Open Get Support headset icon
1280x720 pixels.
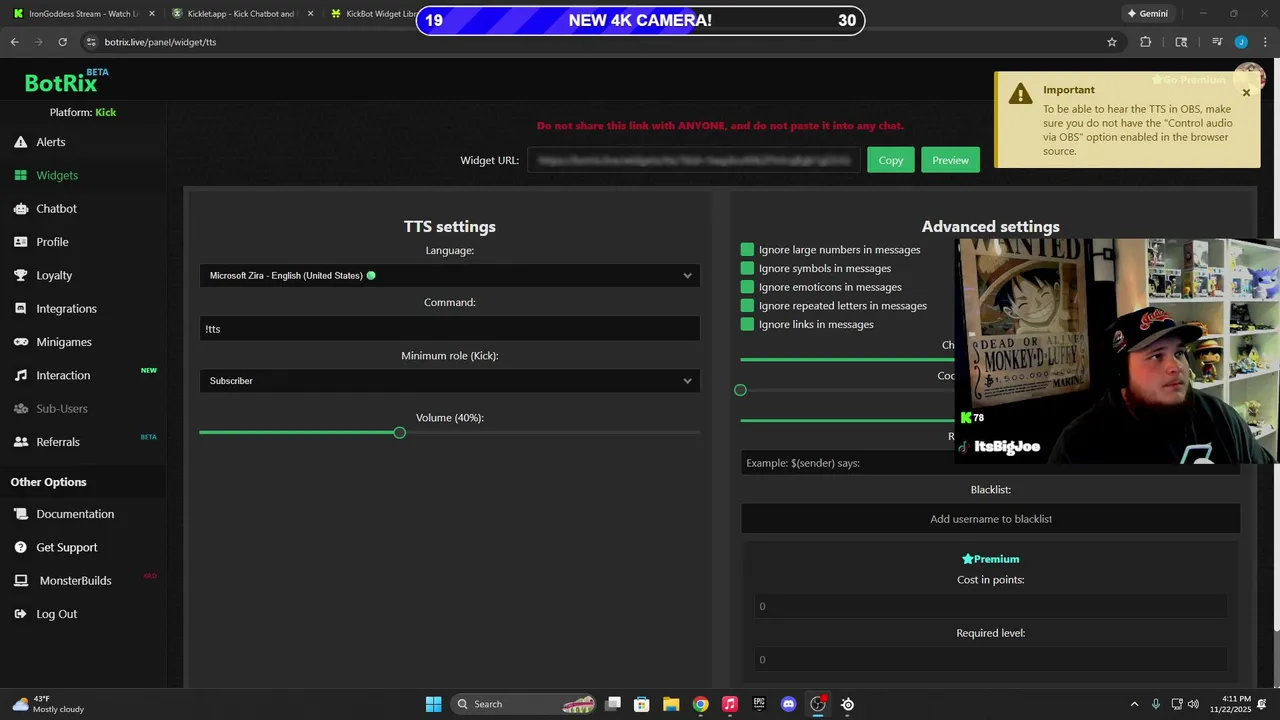(20, 547)
